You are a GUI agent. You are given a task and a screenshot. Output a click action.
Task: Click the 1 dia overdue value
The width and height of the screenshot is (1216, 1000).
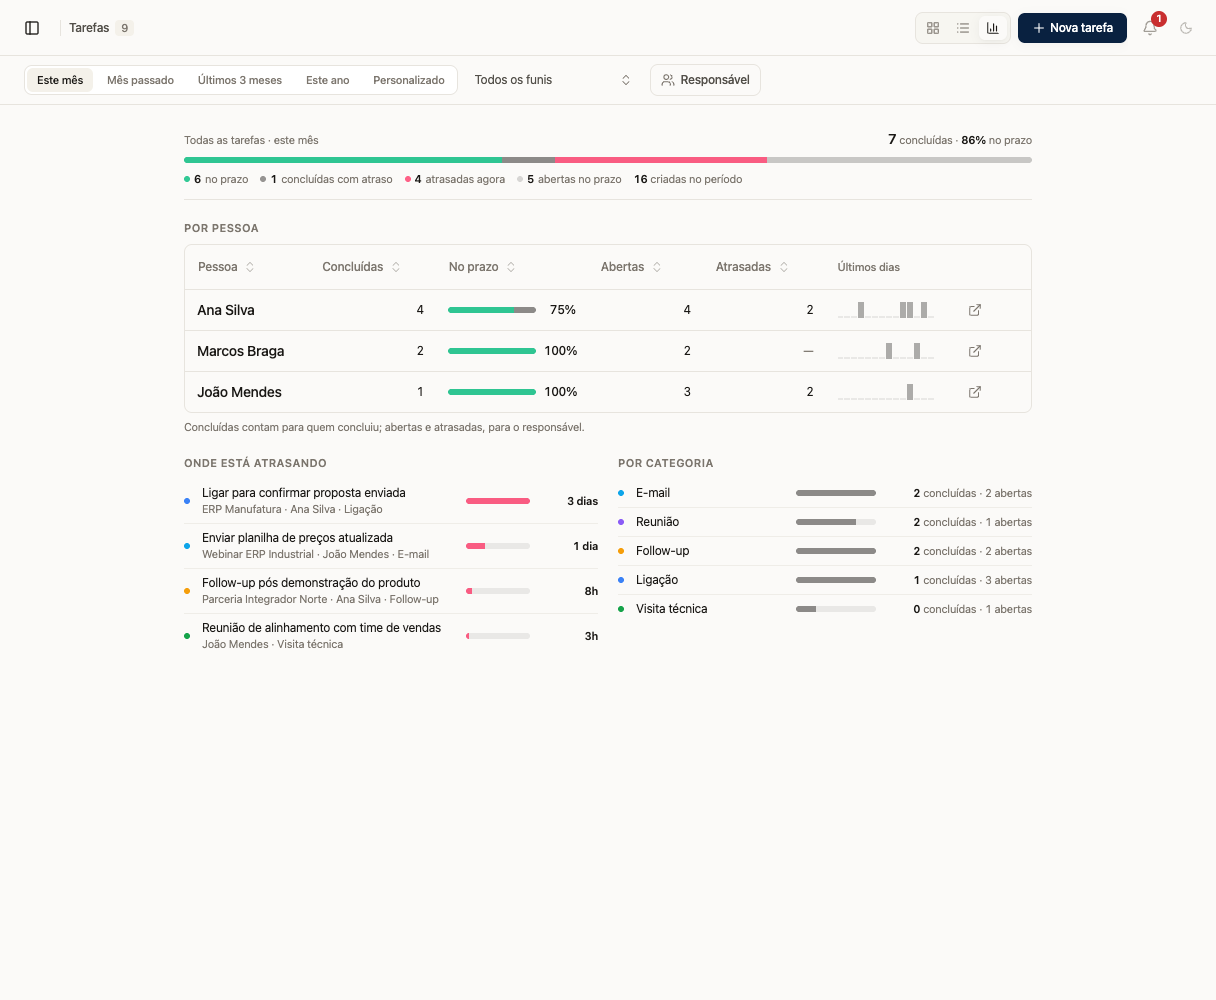[x=585, y=546]
